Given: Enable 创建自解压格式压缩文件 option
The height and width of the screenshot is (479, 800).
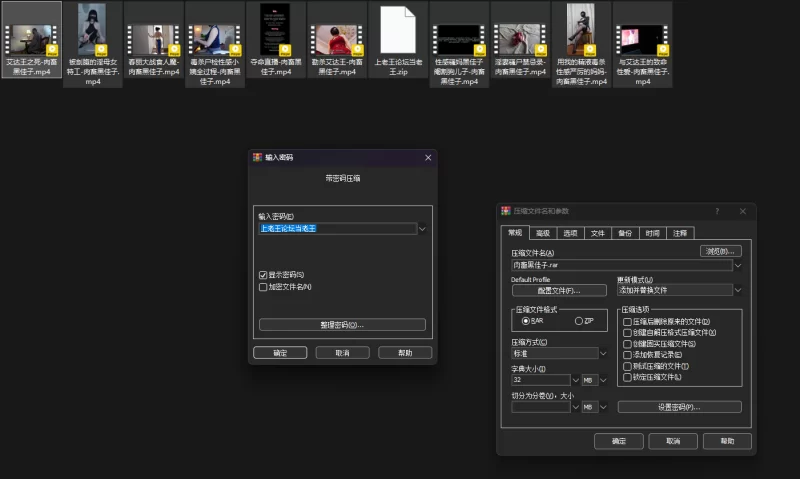Looking at the screenshot, I should [627, 332].
